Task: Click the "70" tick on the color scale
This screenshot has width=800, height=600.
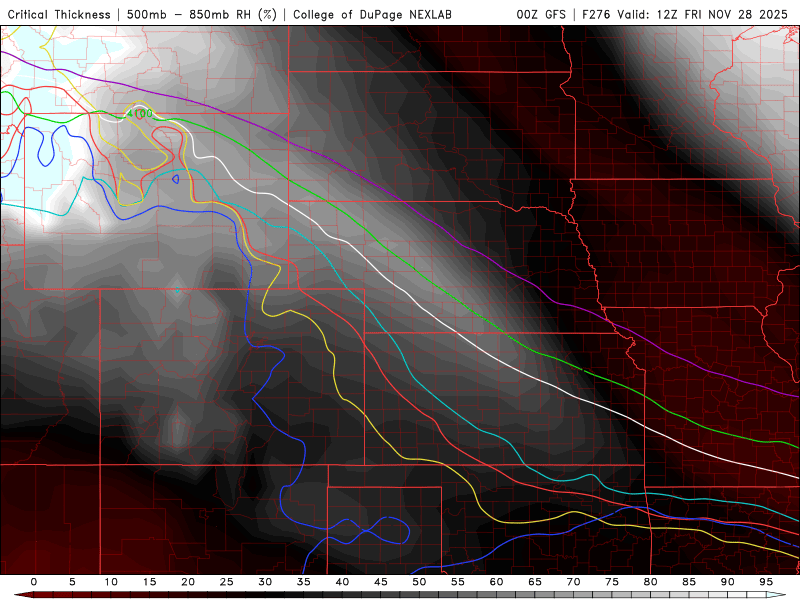Action: (x=573, y=582)
